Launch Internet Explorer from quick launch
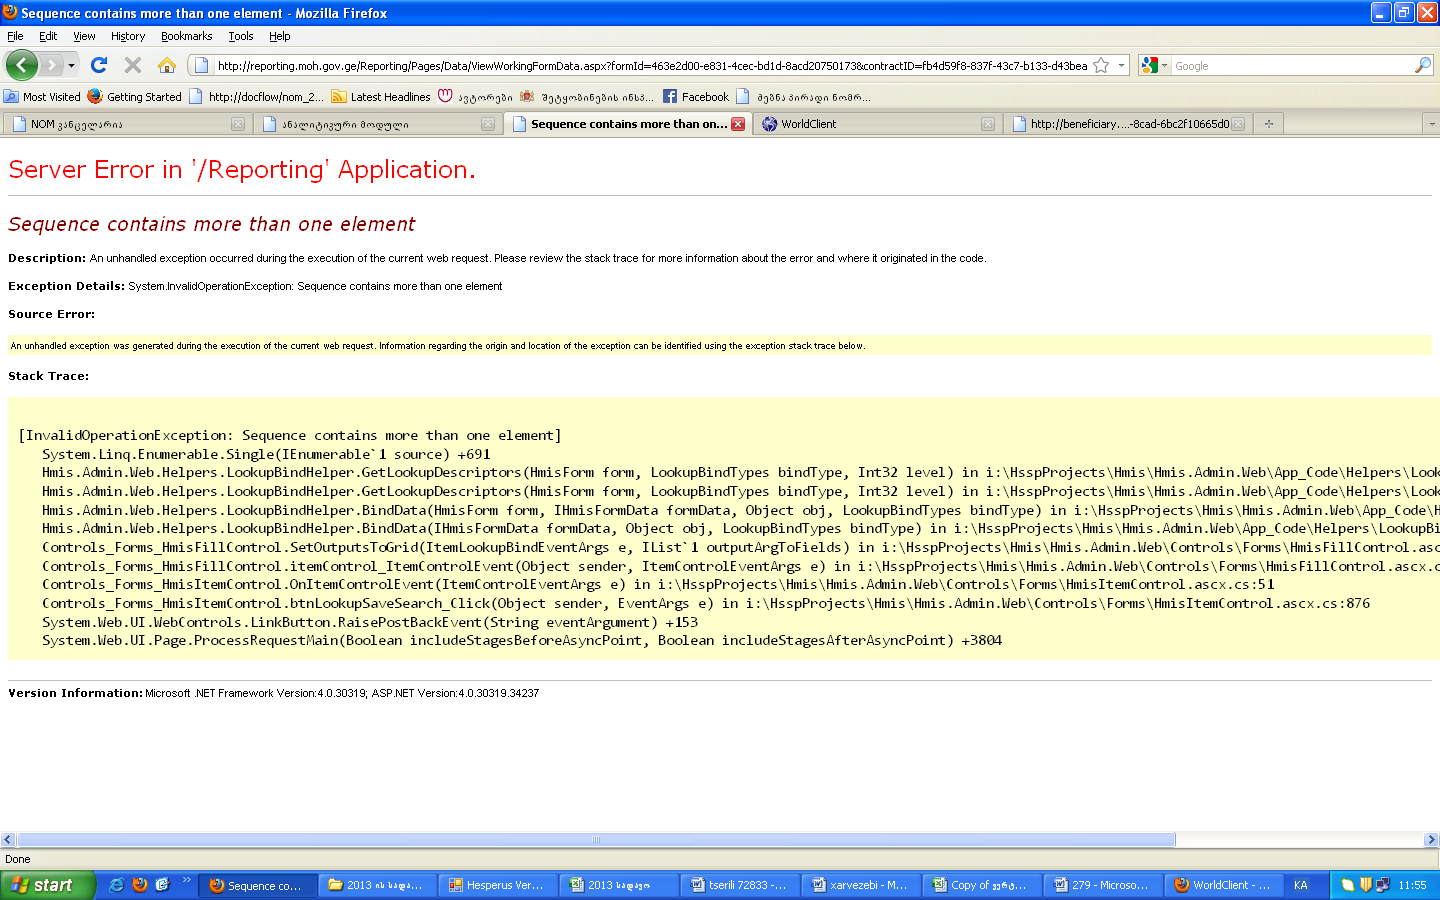Screen dimensions: 1440x900 click(x=117, y=885)
